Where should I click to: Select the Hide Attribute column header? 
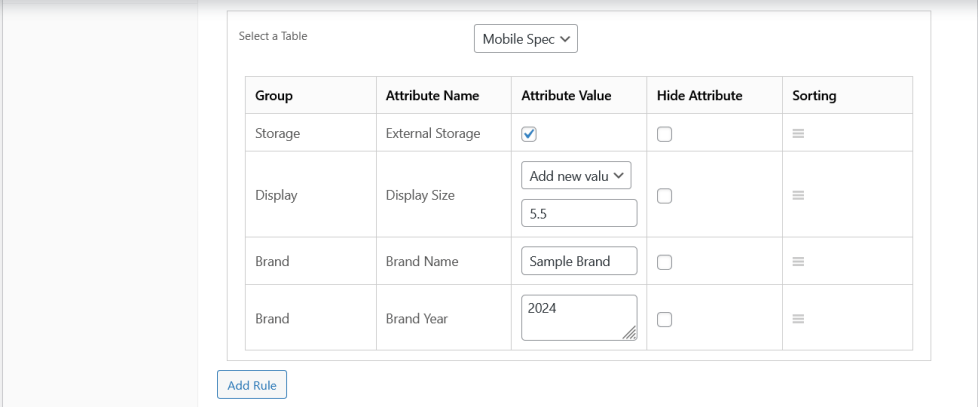click(x=699, y=95)
